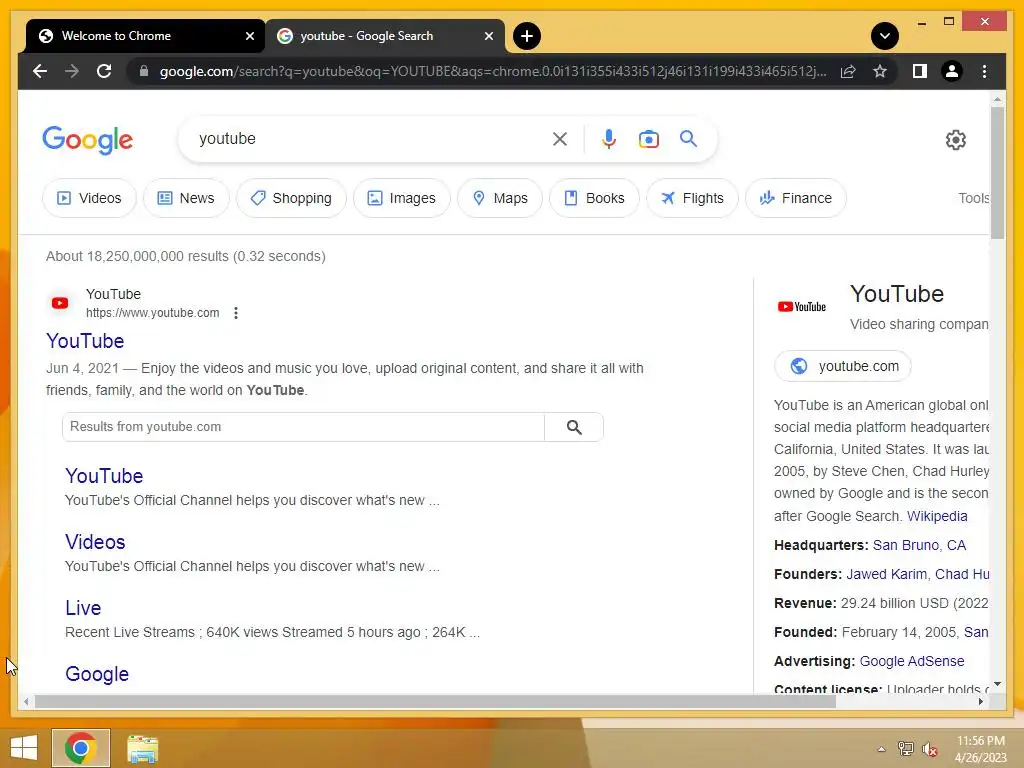Screen dimensions: 1024x768
Task: Open the Chrome three-dot menu
Action: pos(984,71)
